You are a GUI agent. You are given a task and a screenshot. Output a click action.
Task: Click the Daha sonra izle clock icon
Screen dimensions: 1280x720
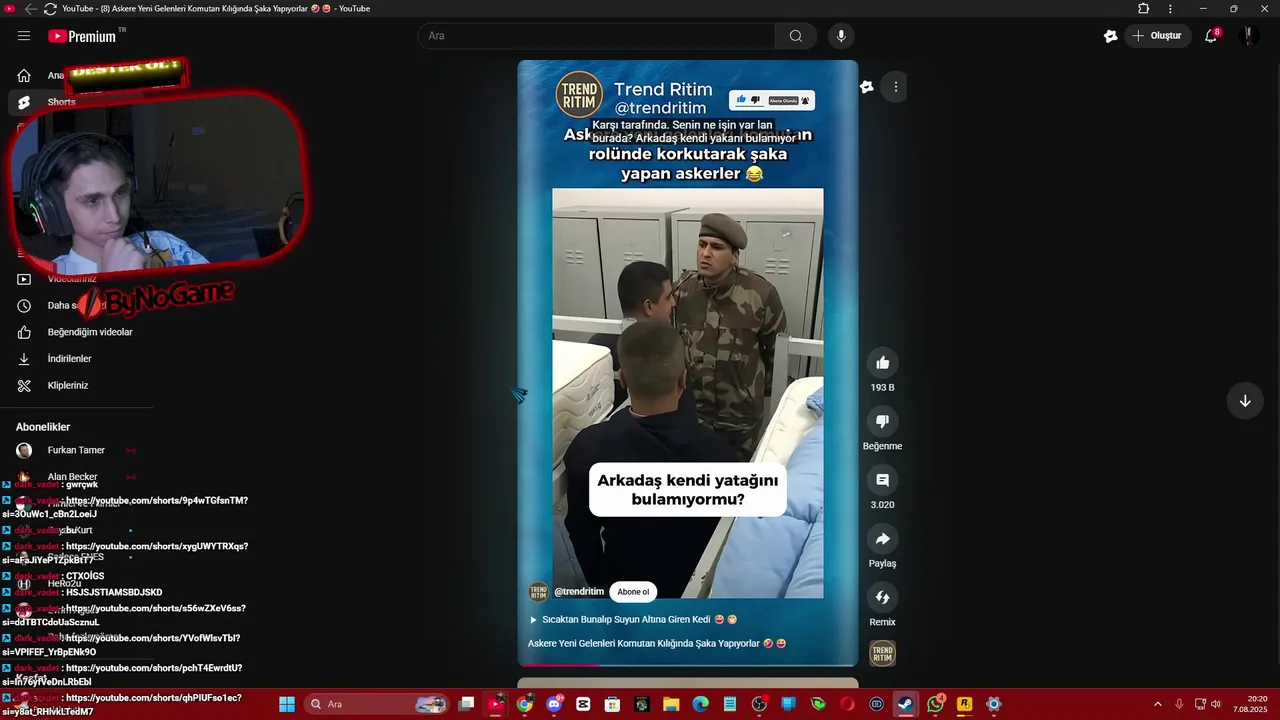24,306
